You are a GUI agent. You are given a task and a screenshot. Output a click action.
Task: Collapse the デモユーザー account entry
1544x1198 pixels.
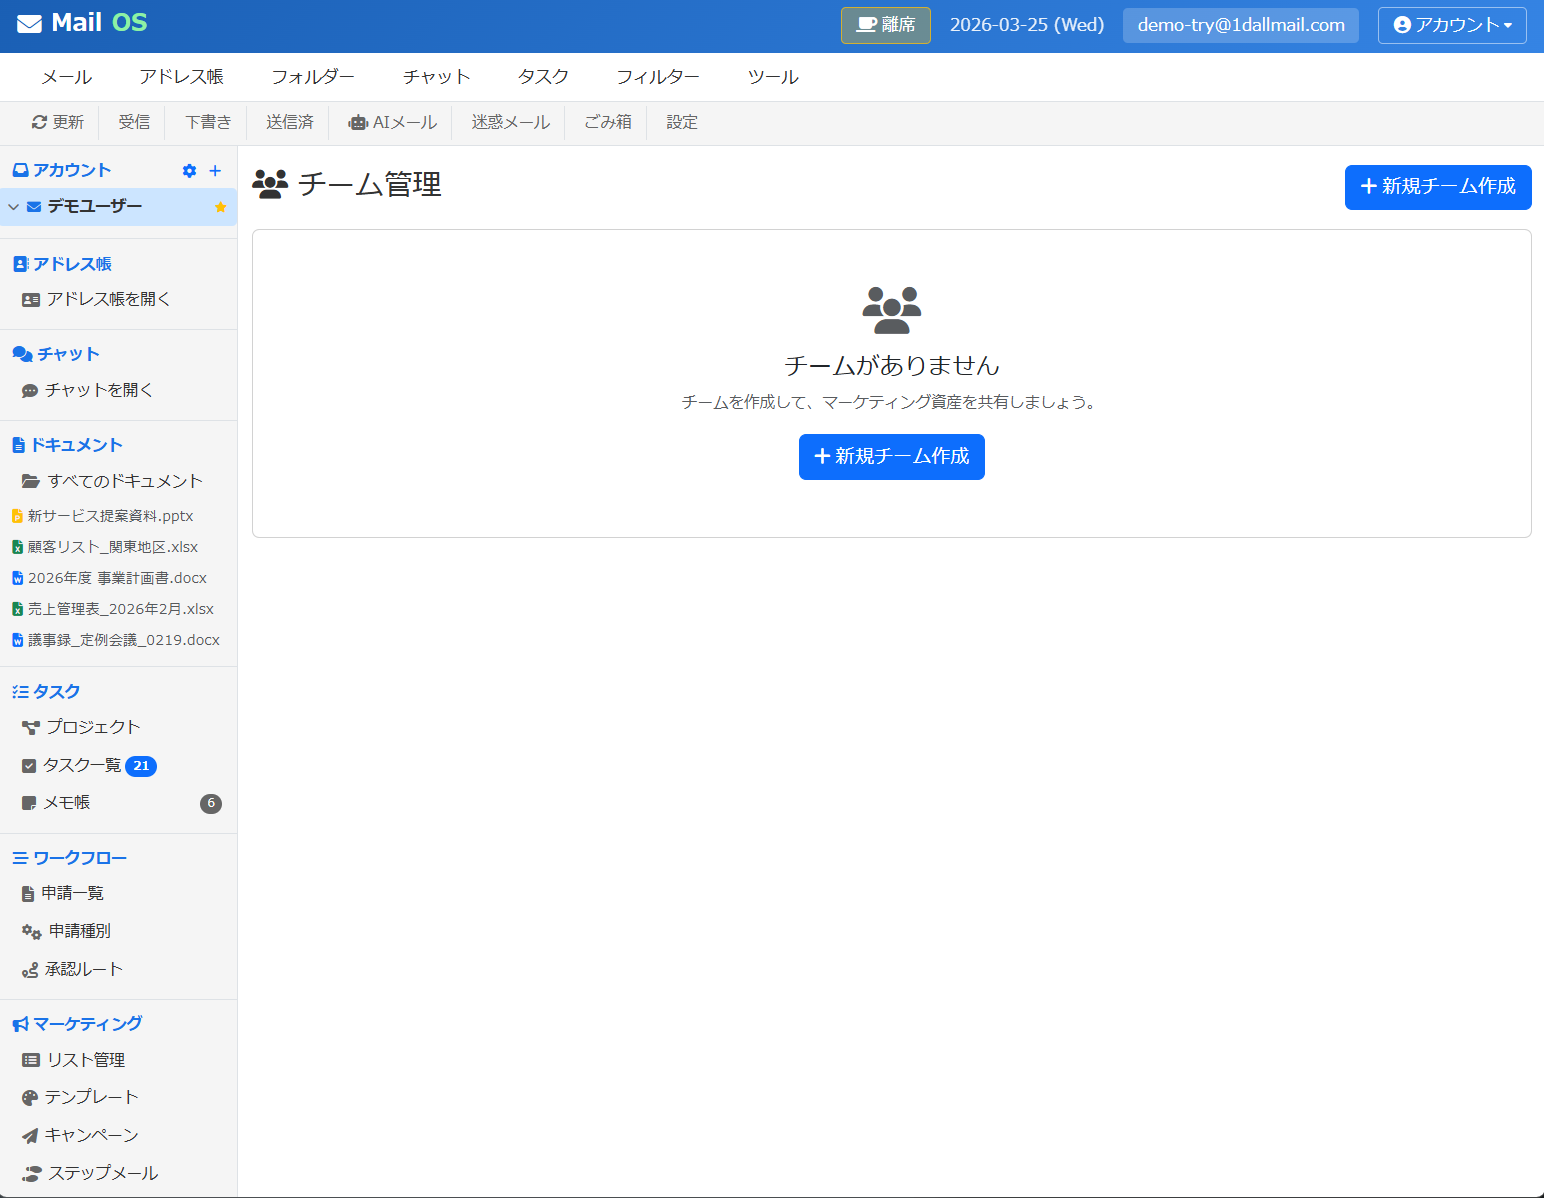[13, 207]
